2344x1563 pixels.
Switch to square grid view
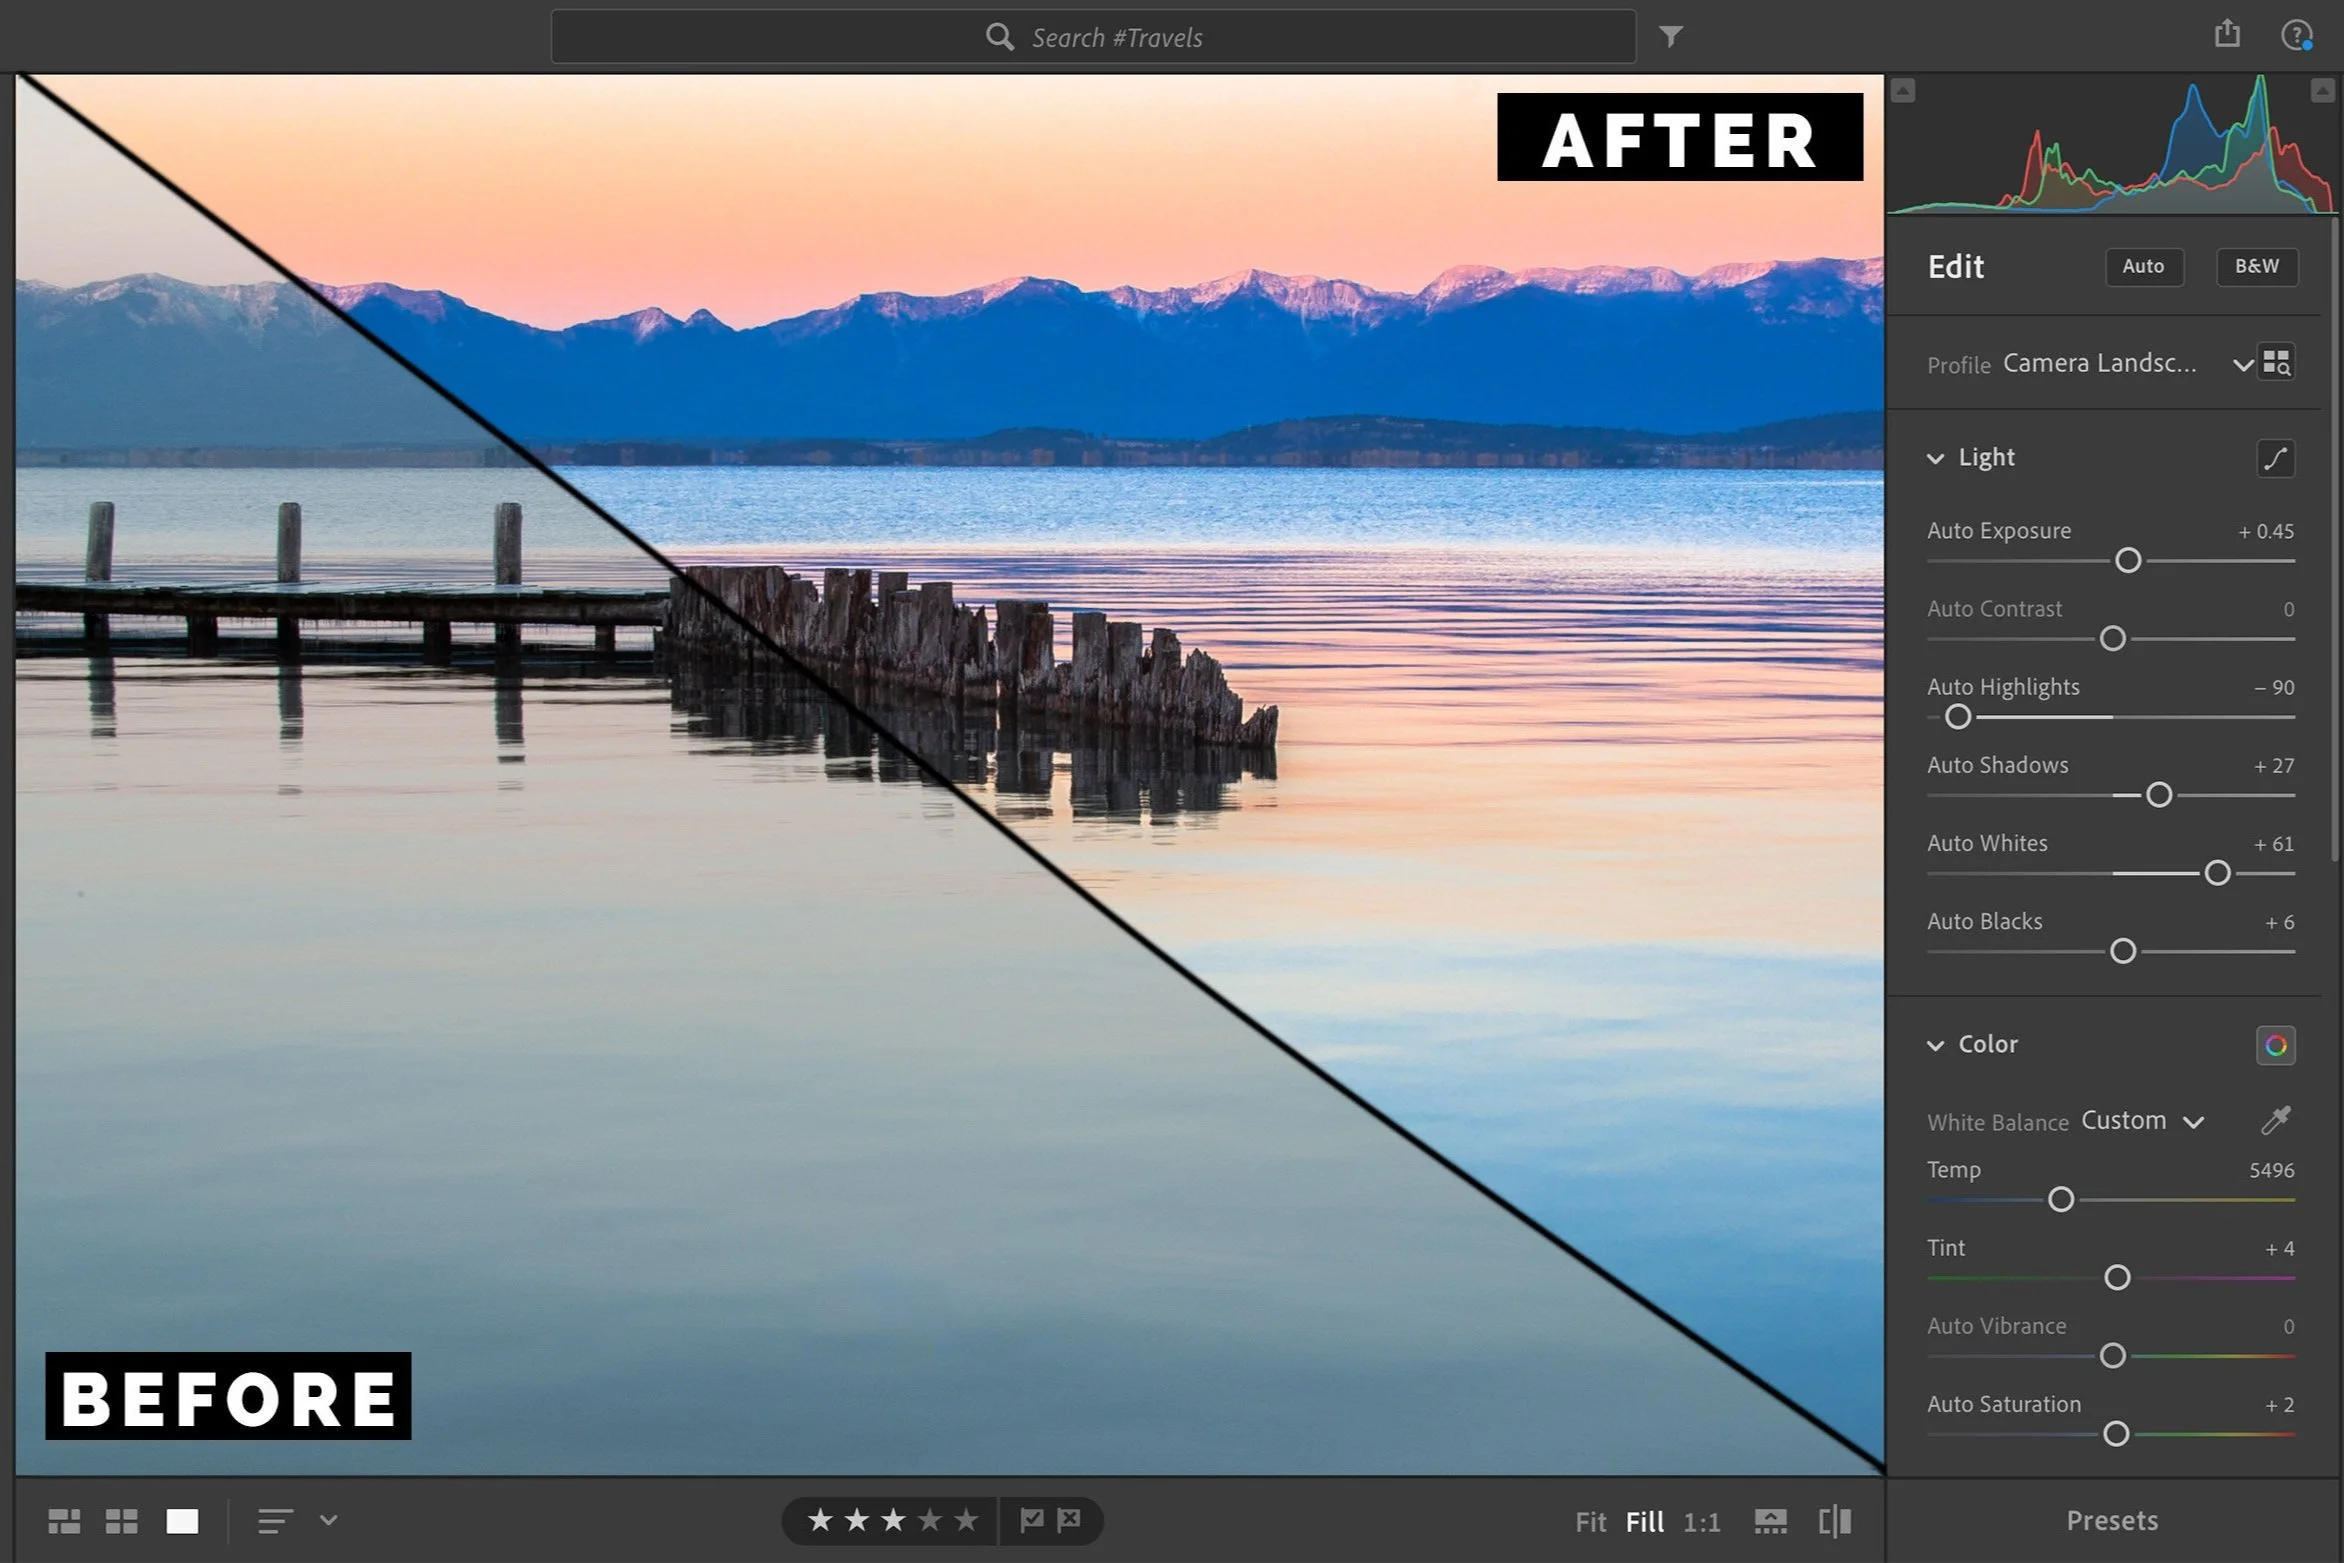122,1521
